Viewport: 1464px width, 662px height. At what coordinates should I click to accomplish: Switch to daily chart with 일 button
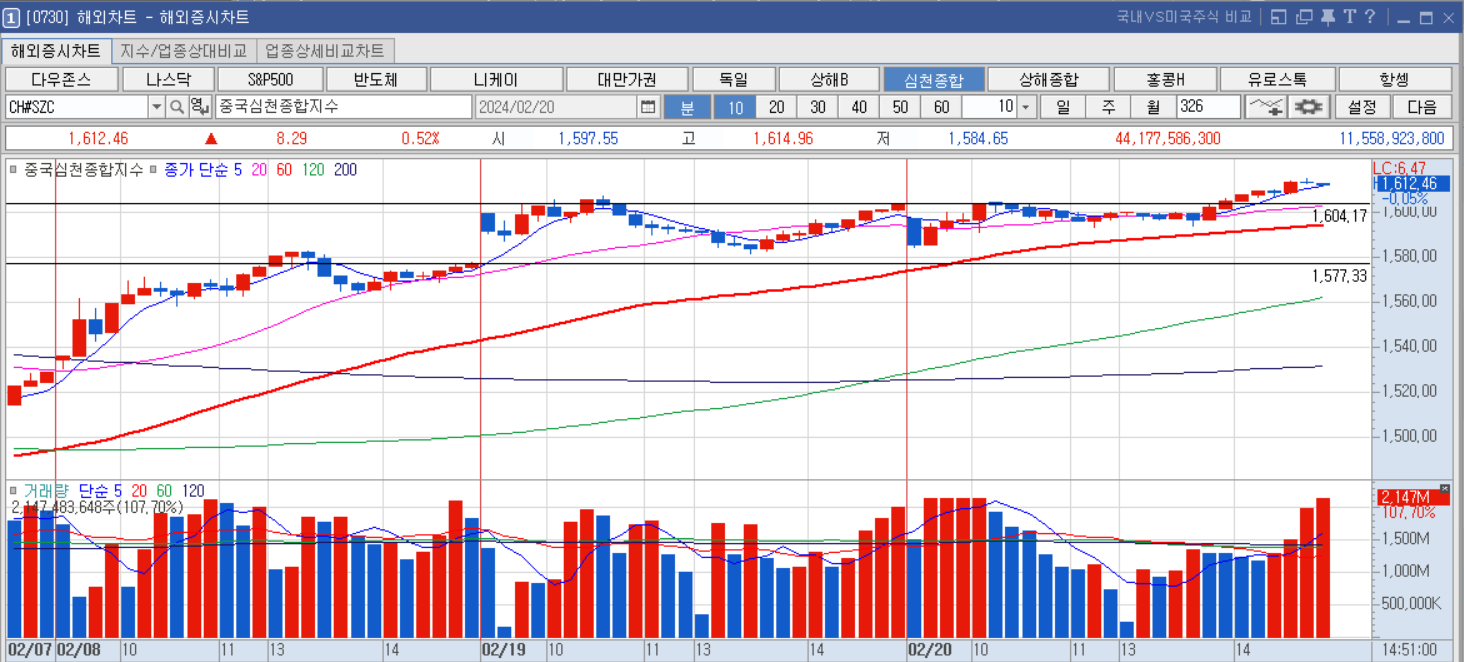pyautogui.click(x=1063, y=107)
